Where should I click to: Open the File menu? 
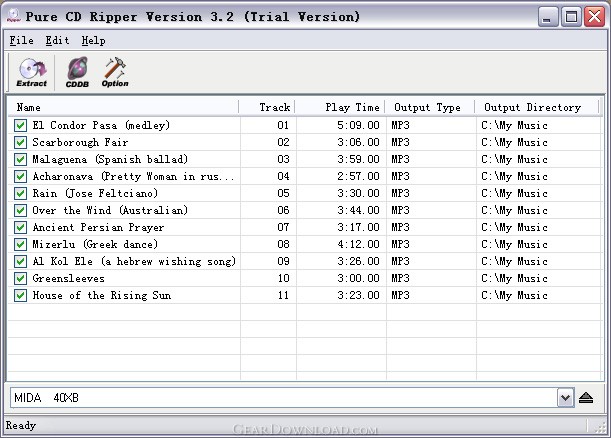[x=21, y=41]
